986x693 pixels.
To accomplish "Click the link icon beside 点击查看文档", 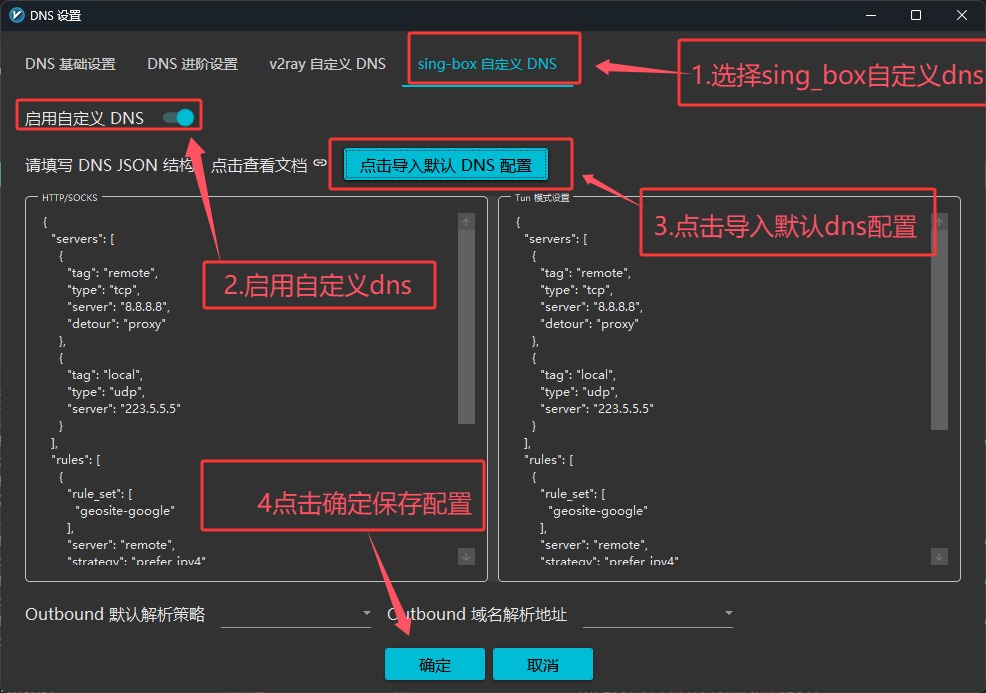I will click(321, 163).
